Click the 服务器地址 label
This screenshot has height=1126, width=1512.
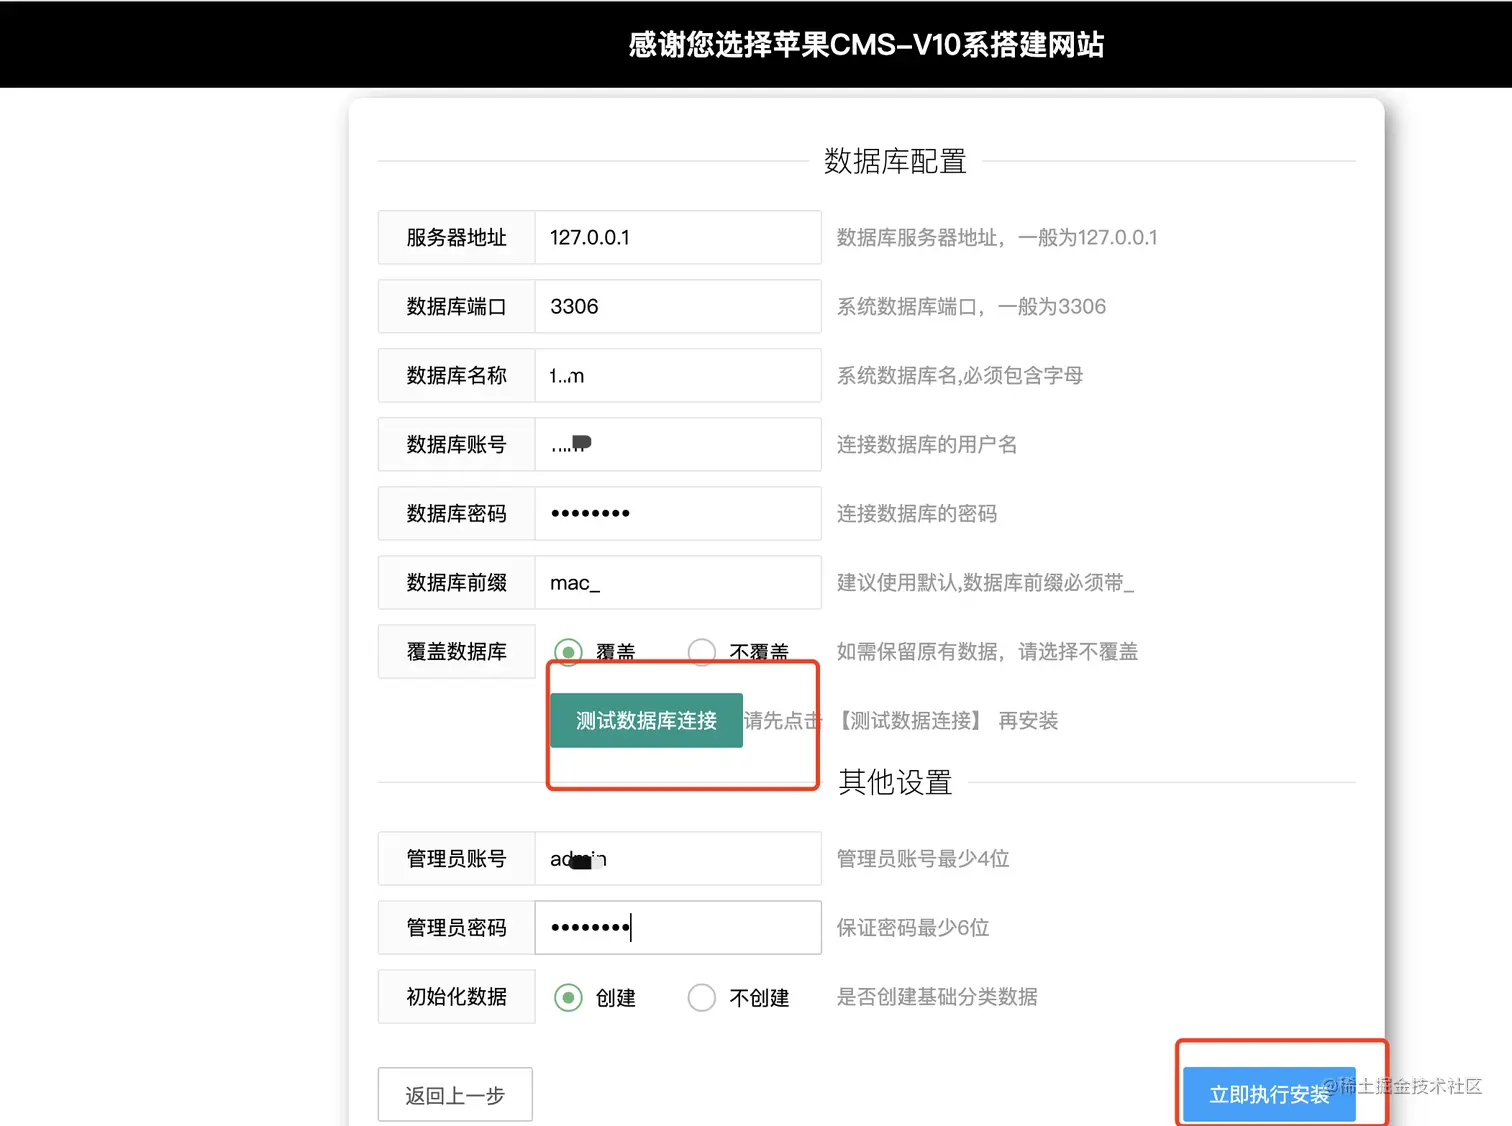click(x=457, y=237)
